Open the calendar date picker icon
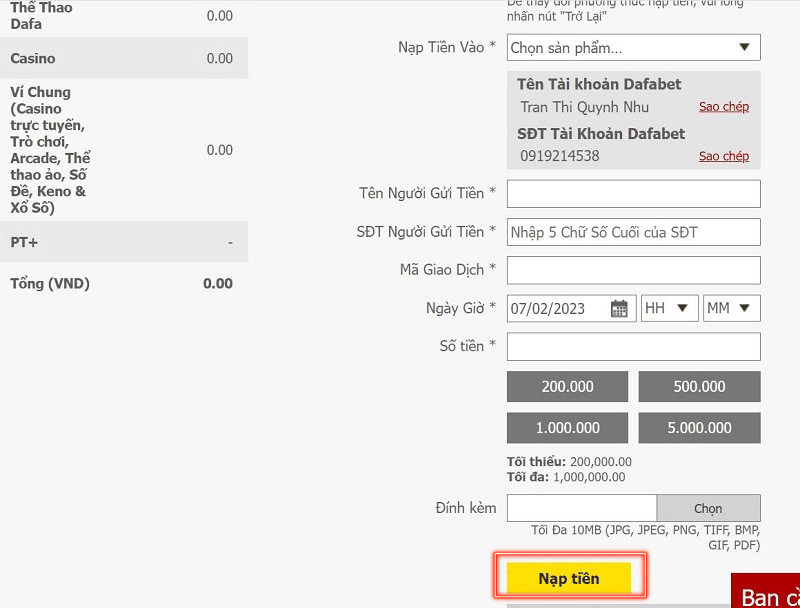This screenshot has width=800, height=608. click(x=619, y=309)
